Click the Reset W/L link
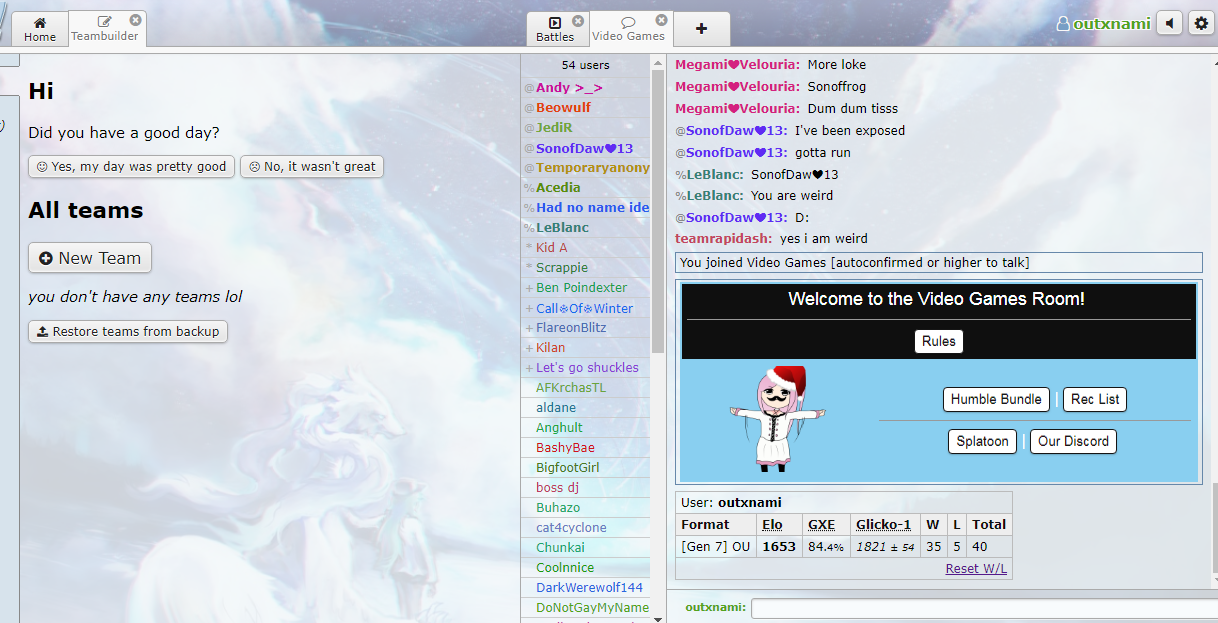This screenshot has width=1218, height=623. coord(976,568)
